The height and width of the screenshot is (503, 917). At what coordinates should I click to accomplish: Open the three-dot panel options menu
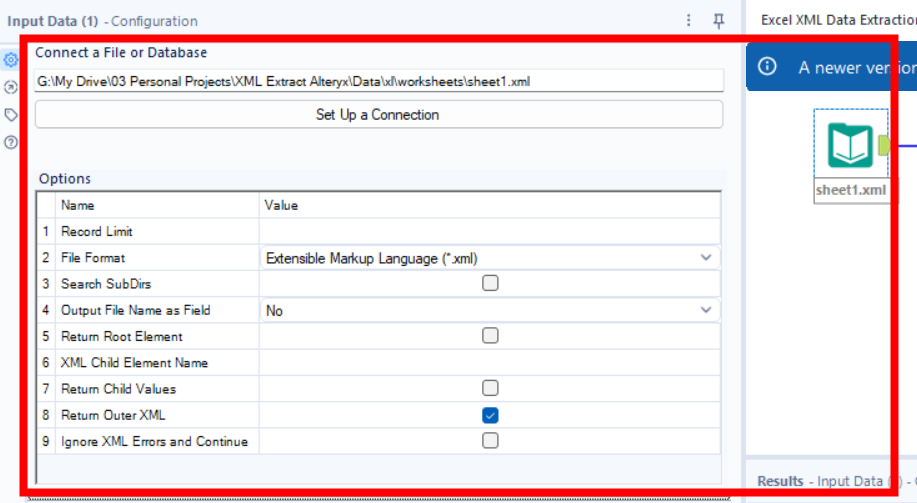click(x=689, y=21)
